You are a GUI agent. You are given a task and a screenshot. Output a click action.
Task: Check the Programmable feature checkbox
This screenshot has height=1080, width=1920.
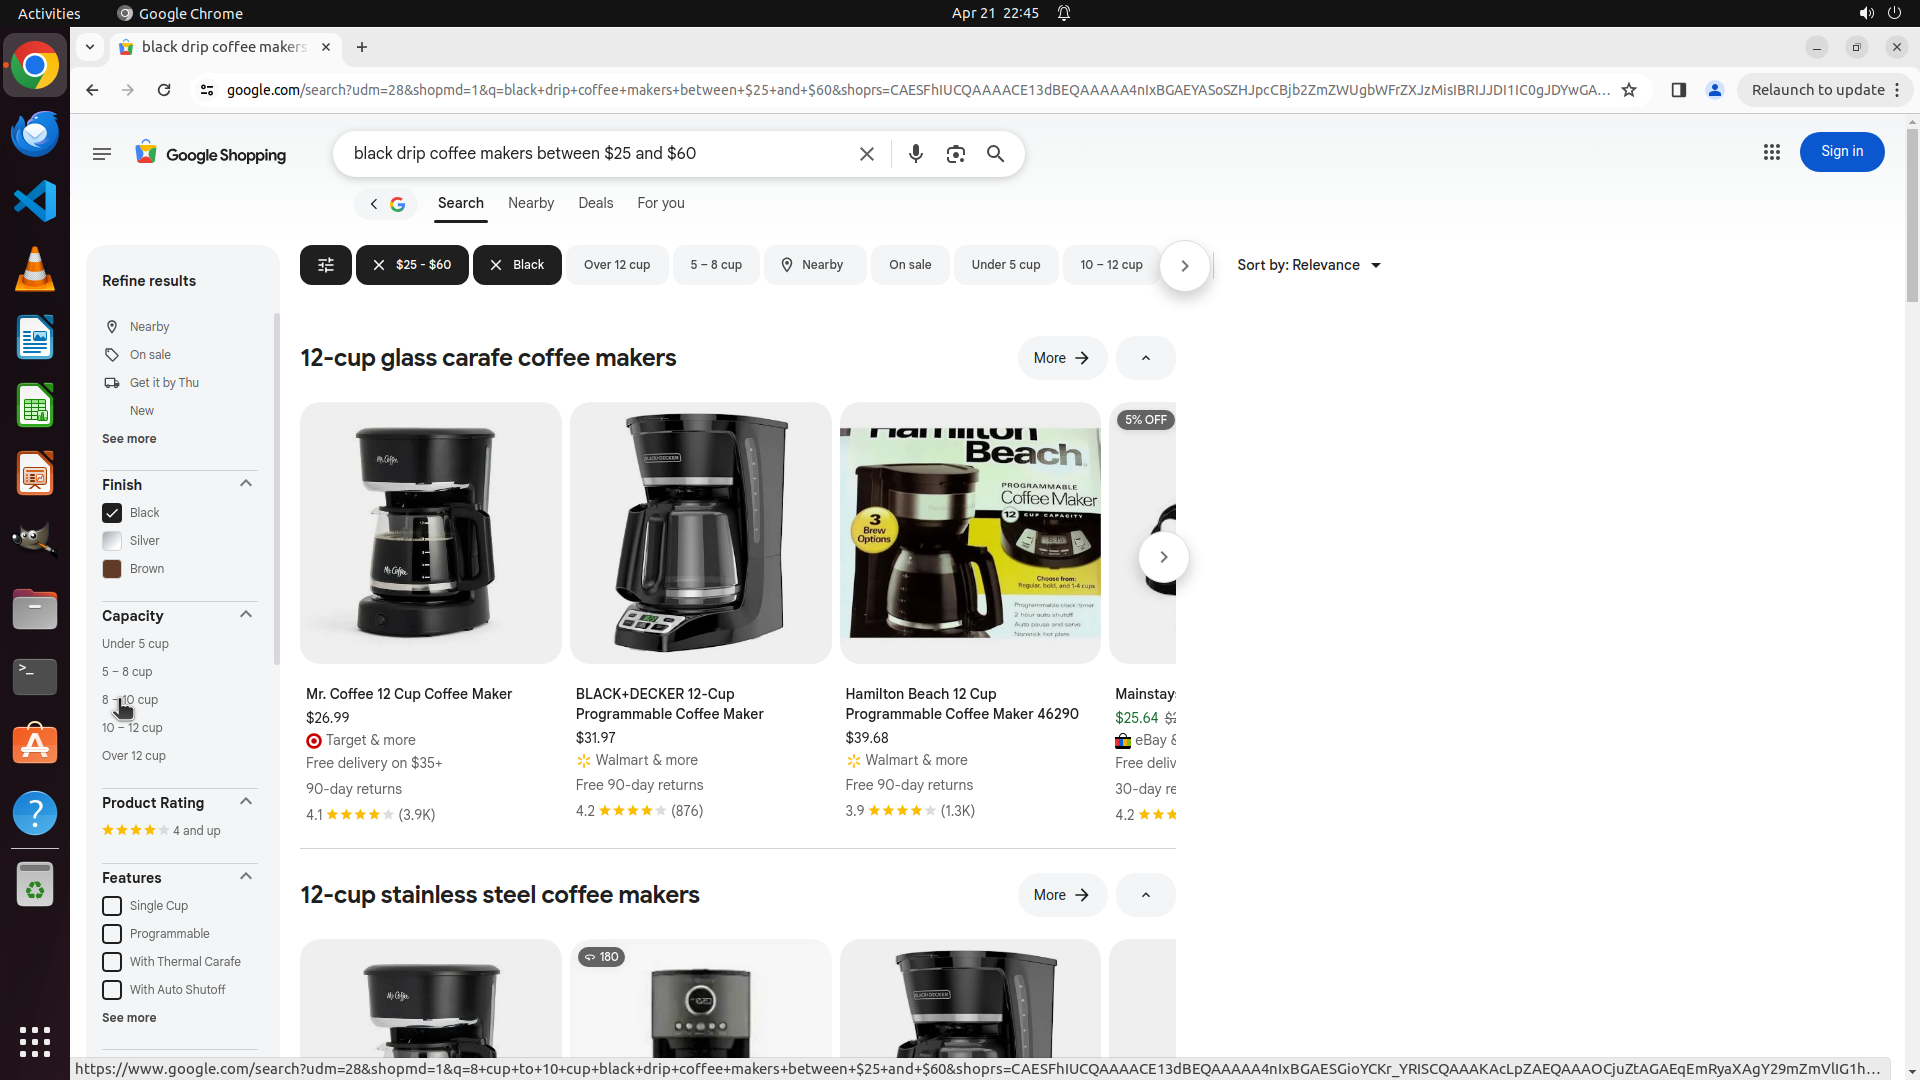(112, 934)
